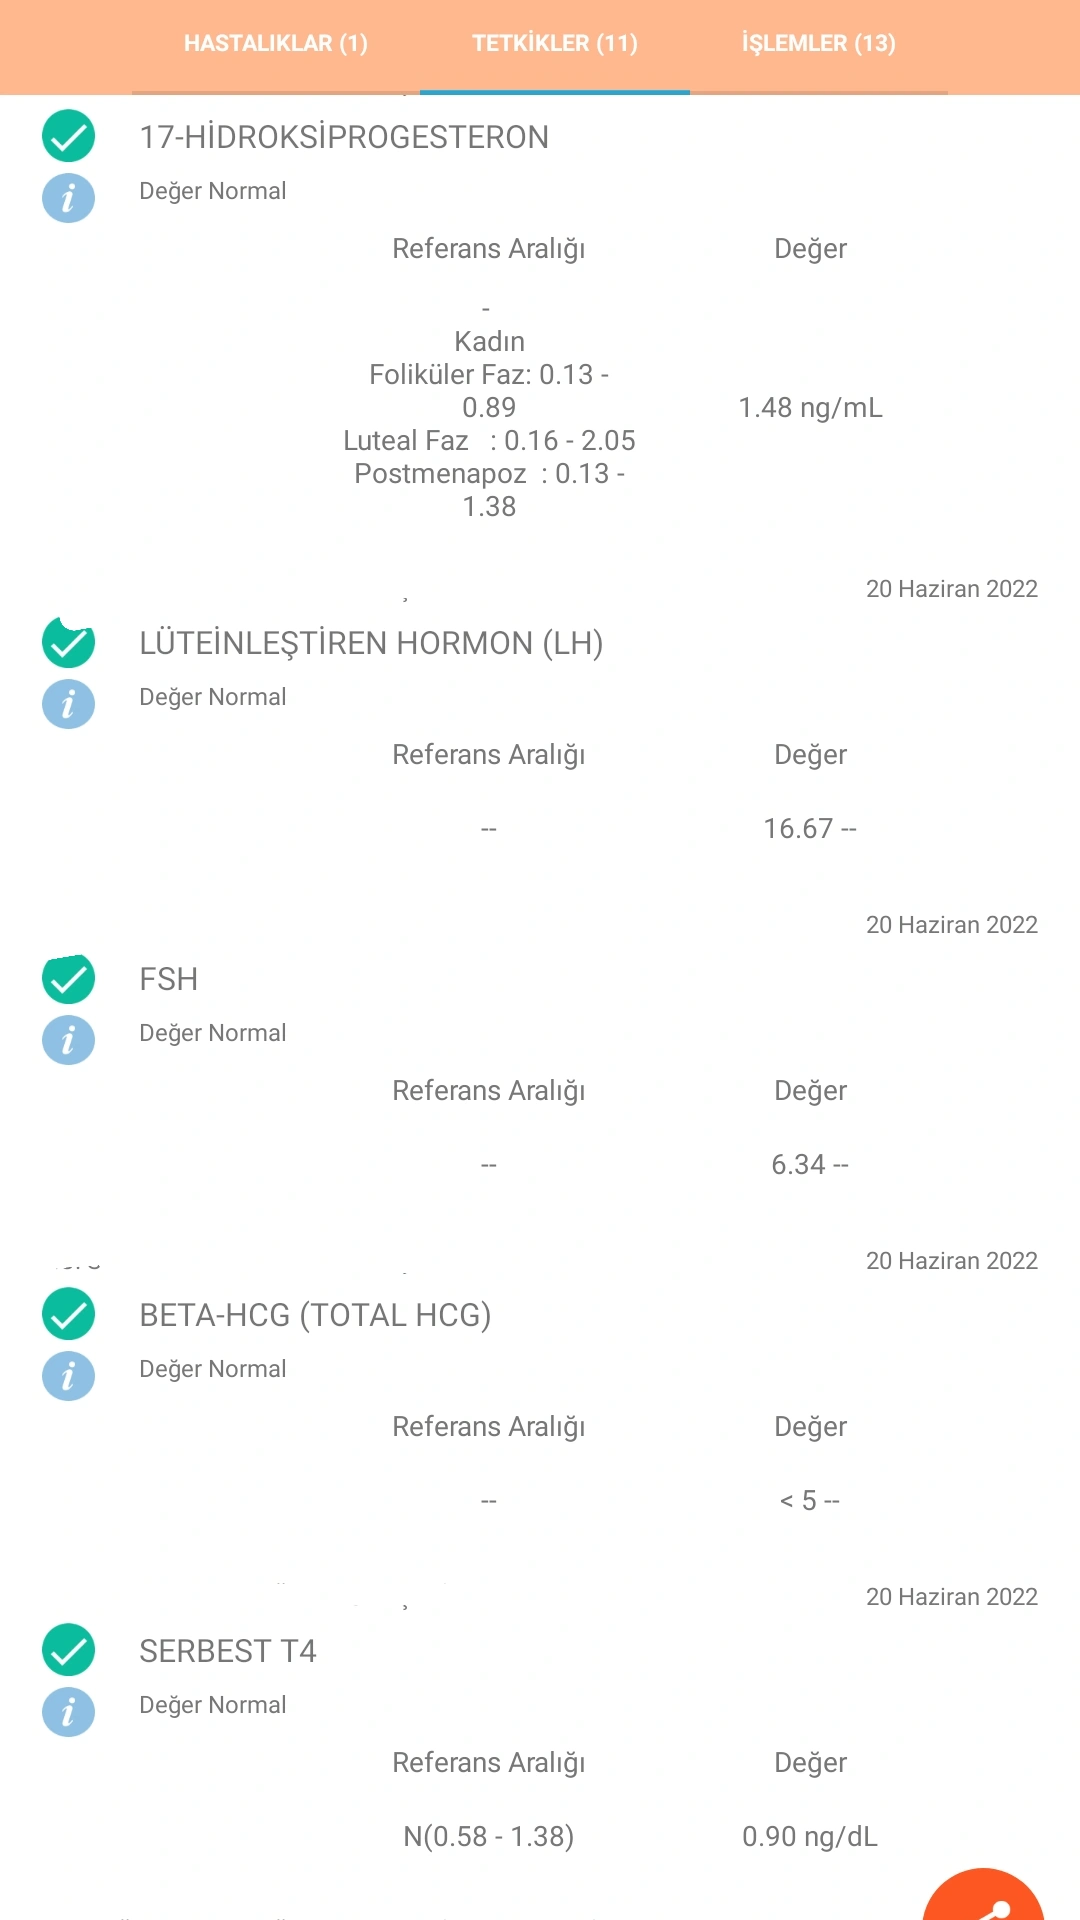This screenshot has height=1920, width=1080.
Task: Open the FSH test title
Action: point(169,979)
